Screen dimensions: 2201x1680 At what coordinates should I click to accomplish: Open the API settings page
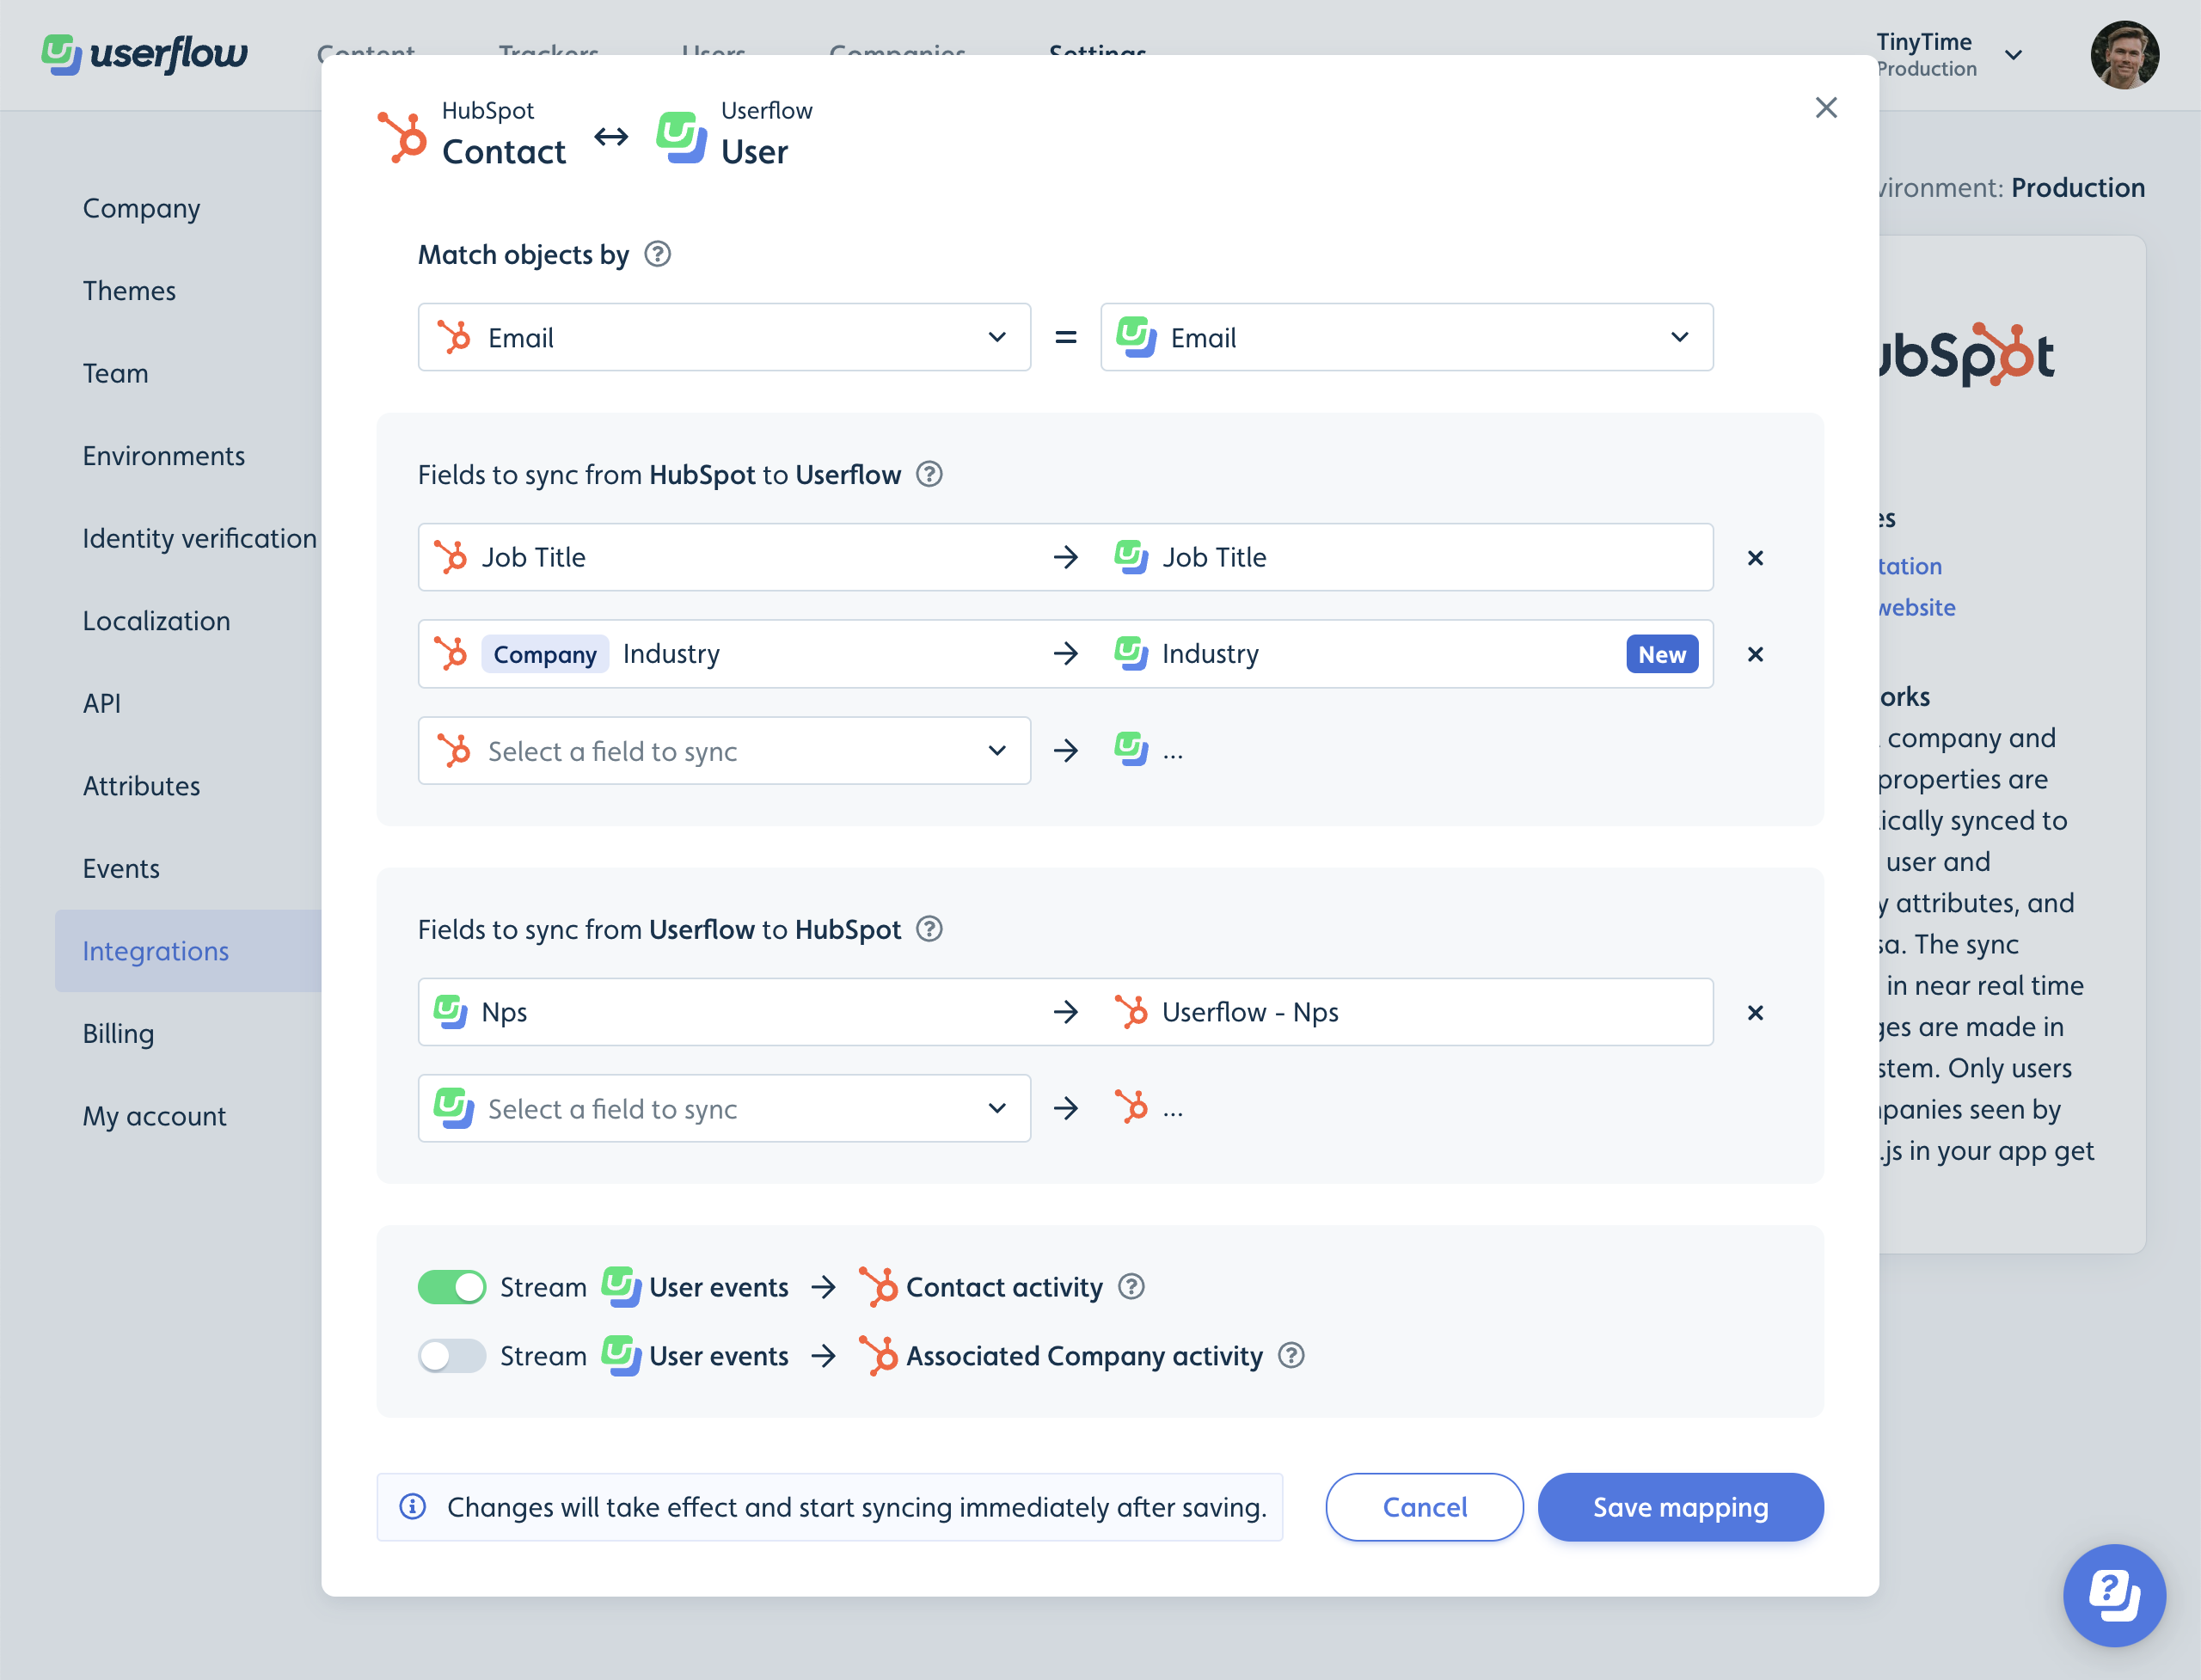click(x=102, y=703)
